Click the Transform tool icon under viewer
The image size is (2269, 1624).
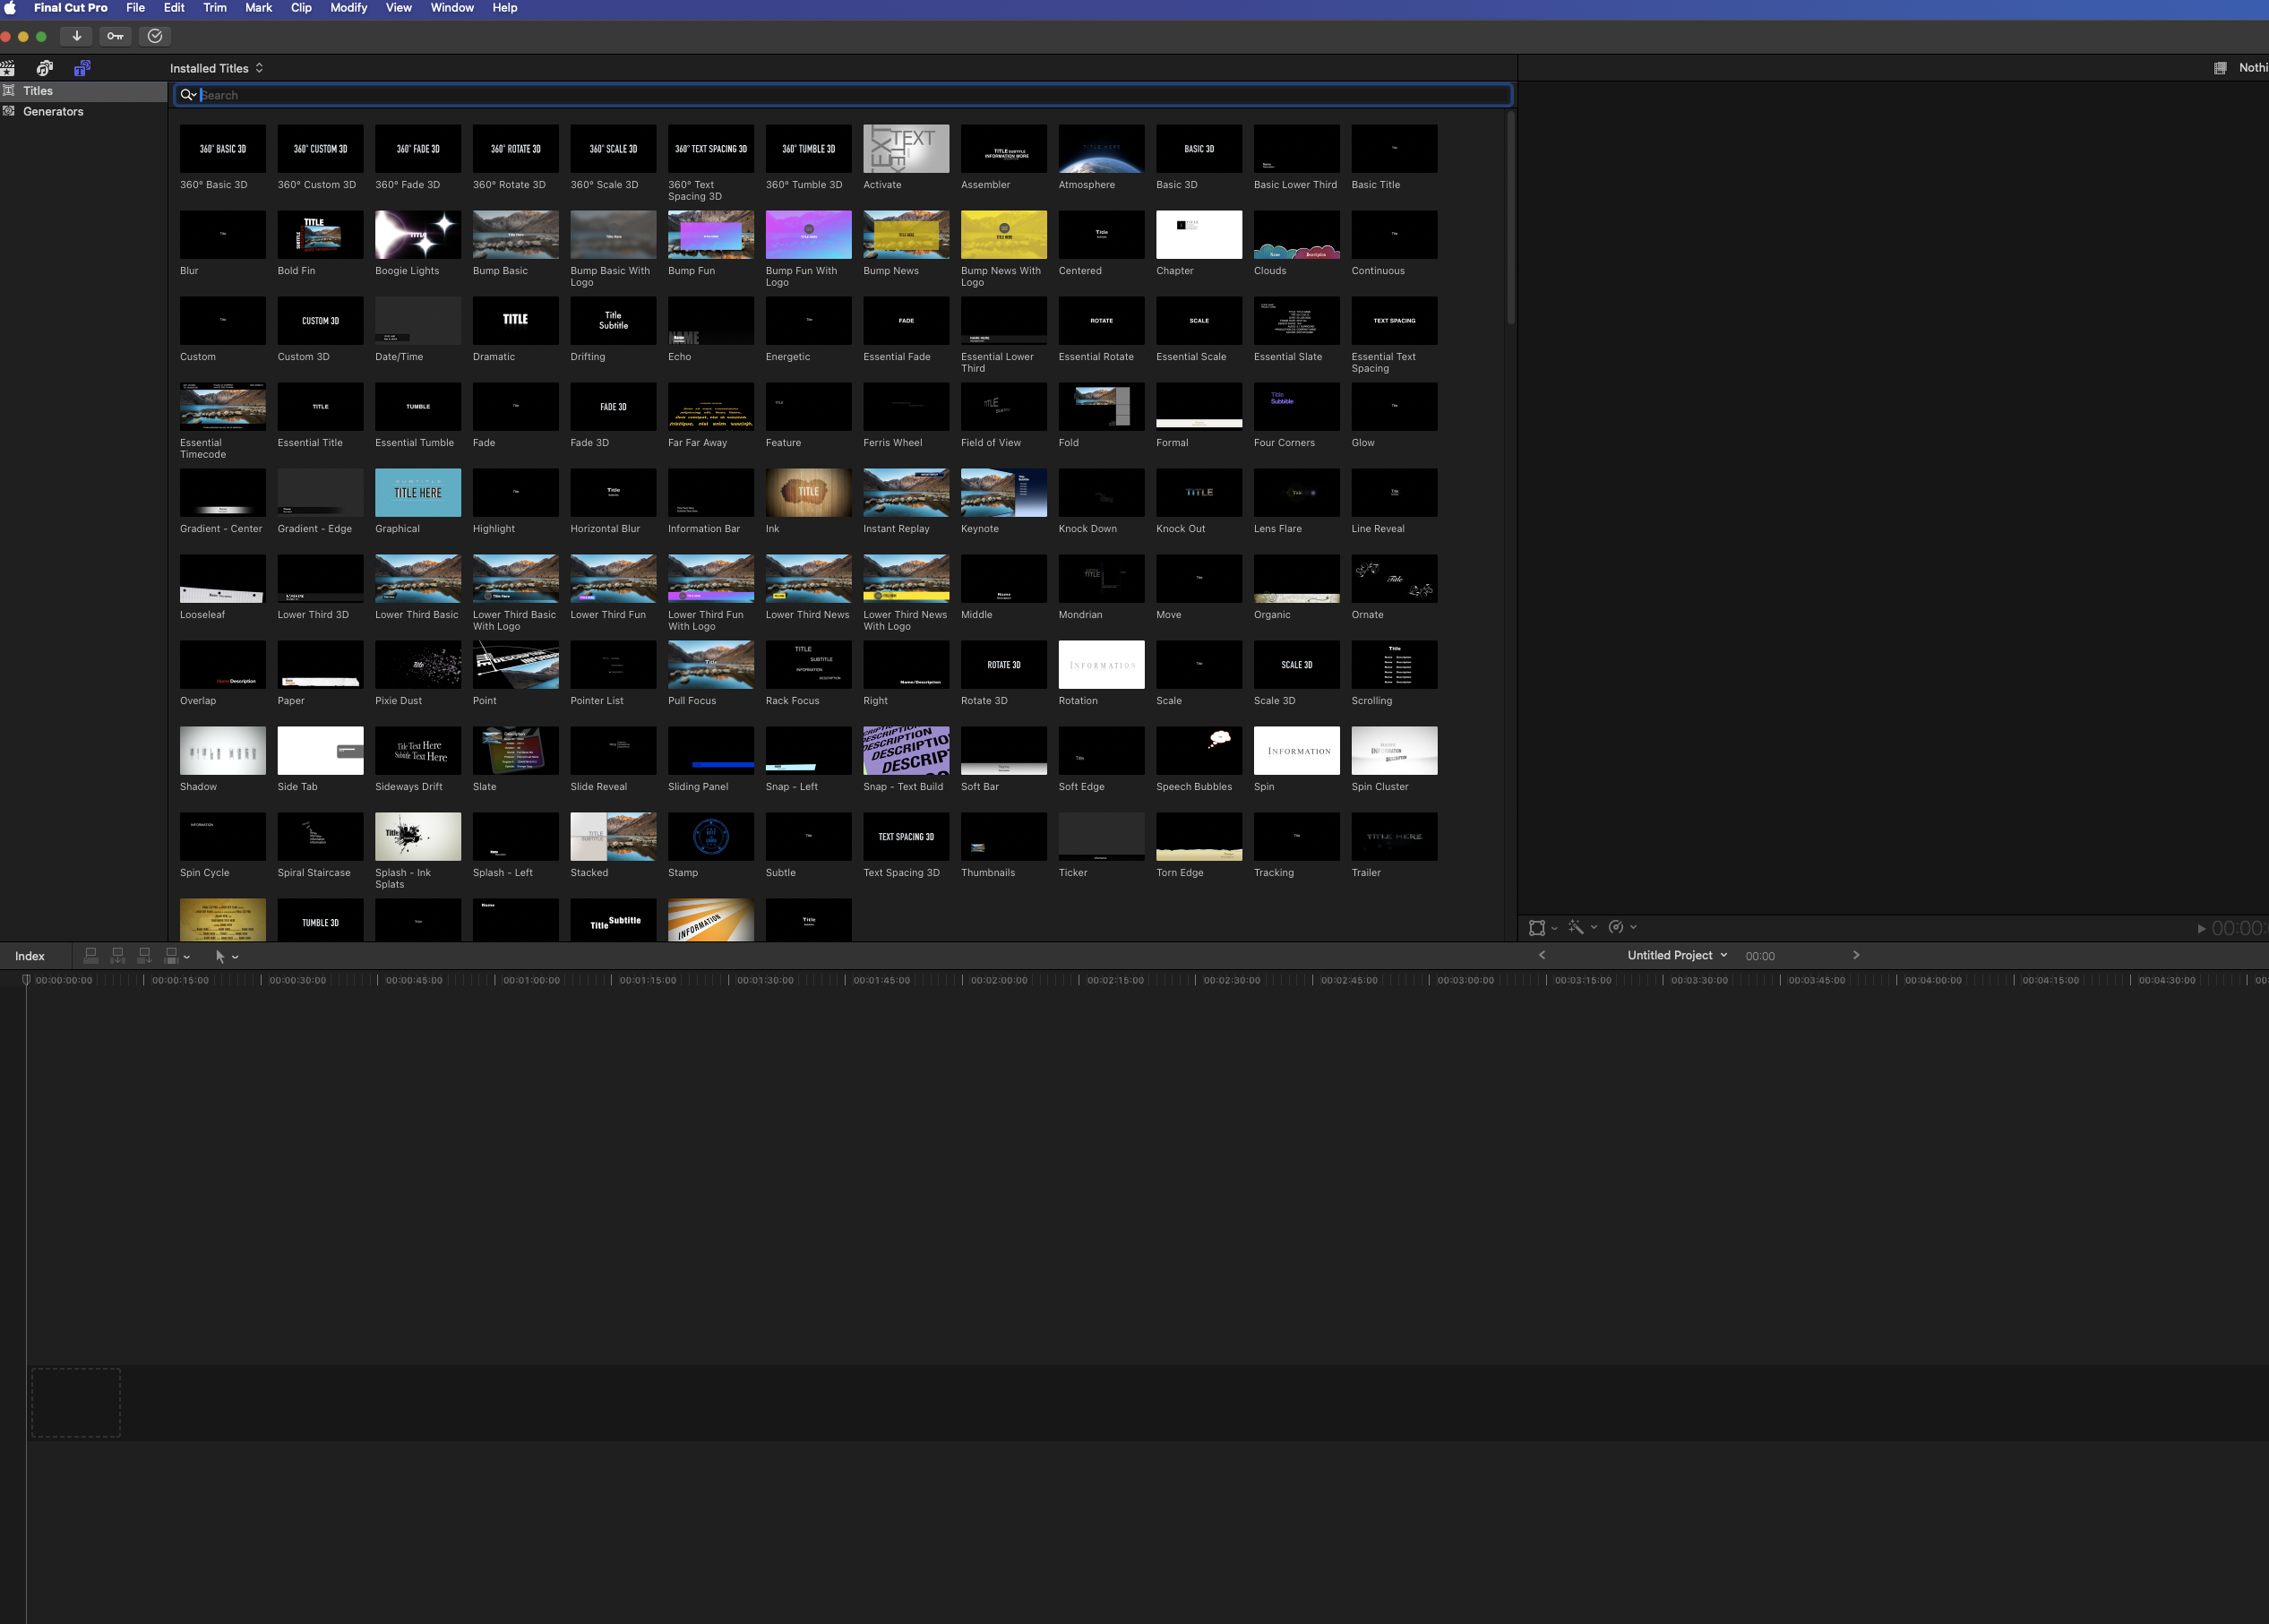[1537, 928]
